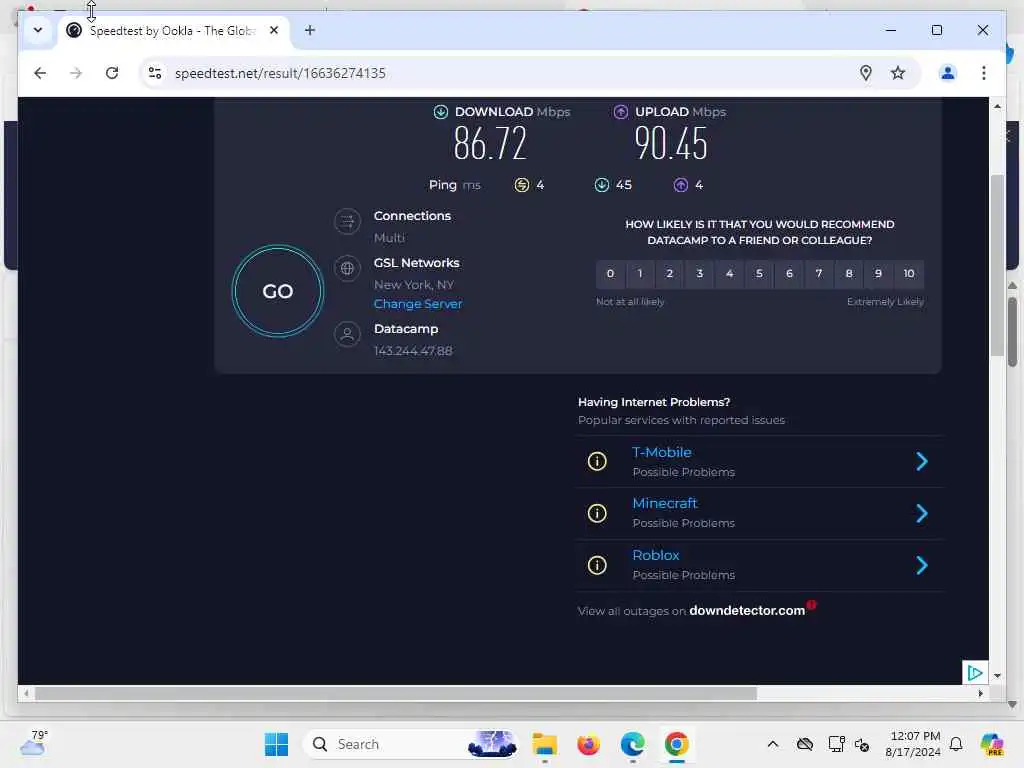Click the upload arrow icon
Viewport: 1024px width, 768px height.
(x=620, y=112)
